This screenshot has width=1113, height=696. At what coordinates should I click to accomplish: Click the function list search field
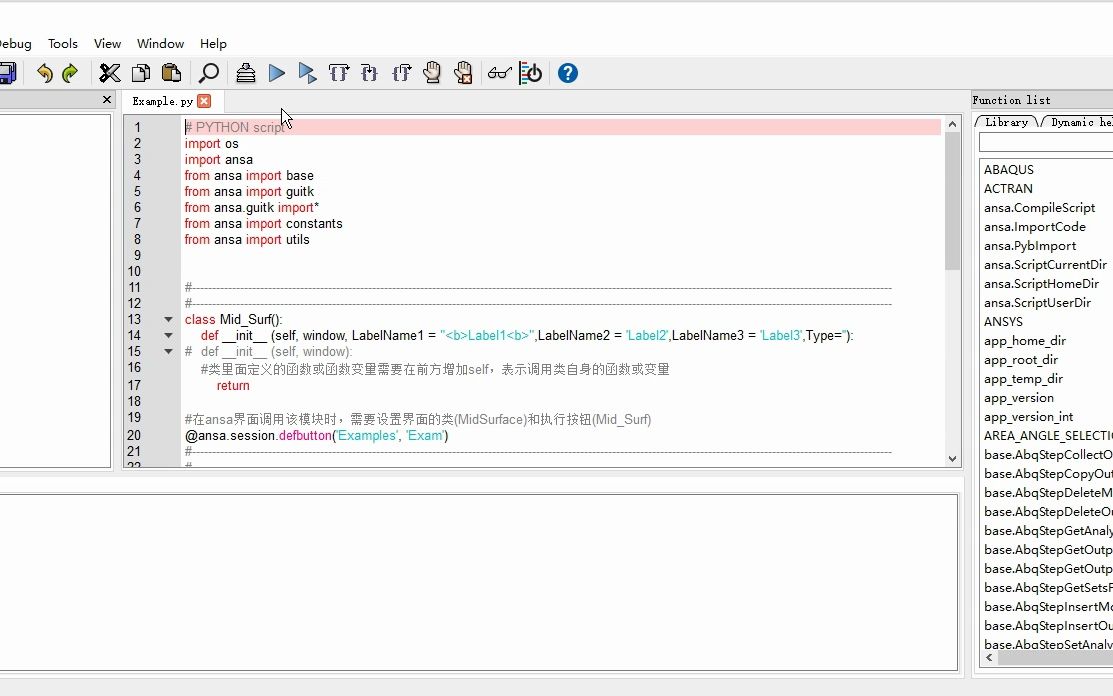pyautogui.click(x=1046, y=143)
